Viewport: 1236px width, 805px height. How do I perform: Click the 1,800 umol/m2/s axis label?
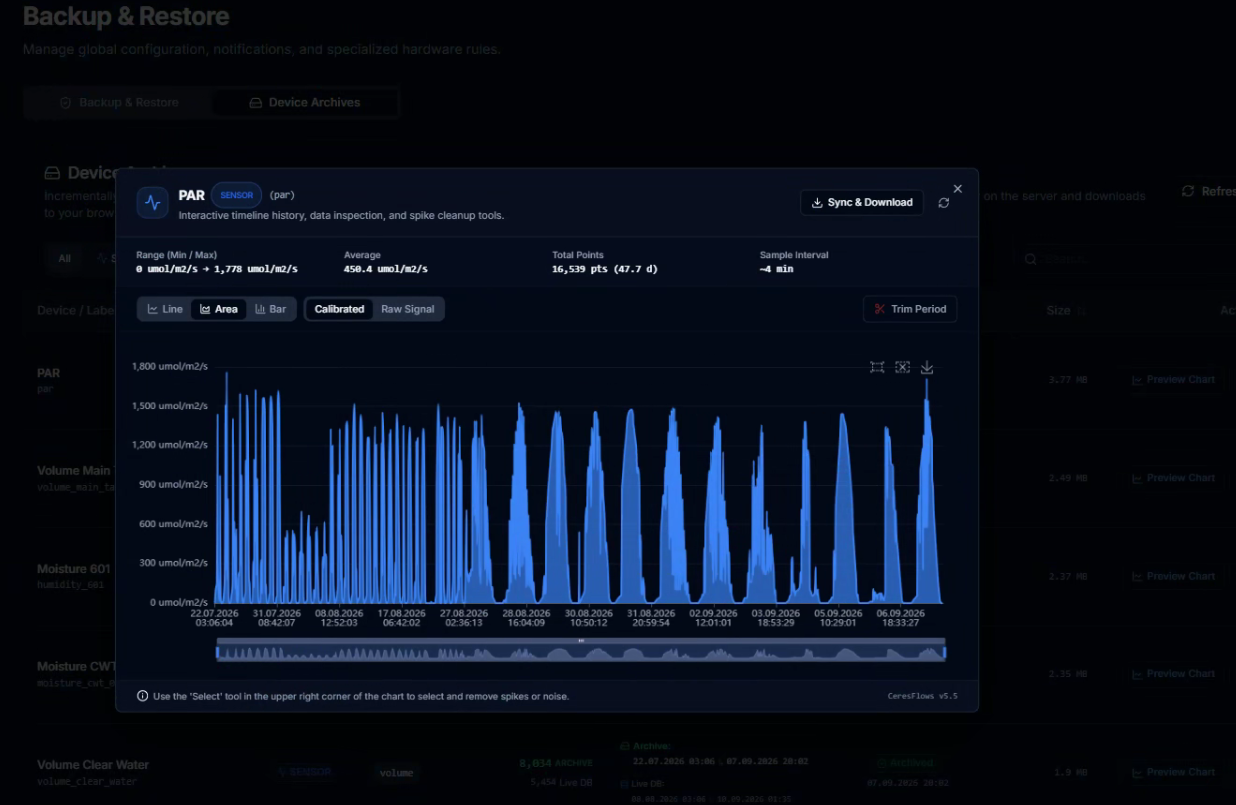tap(170, 366)
